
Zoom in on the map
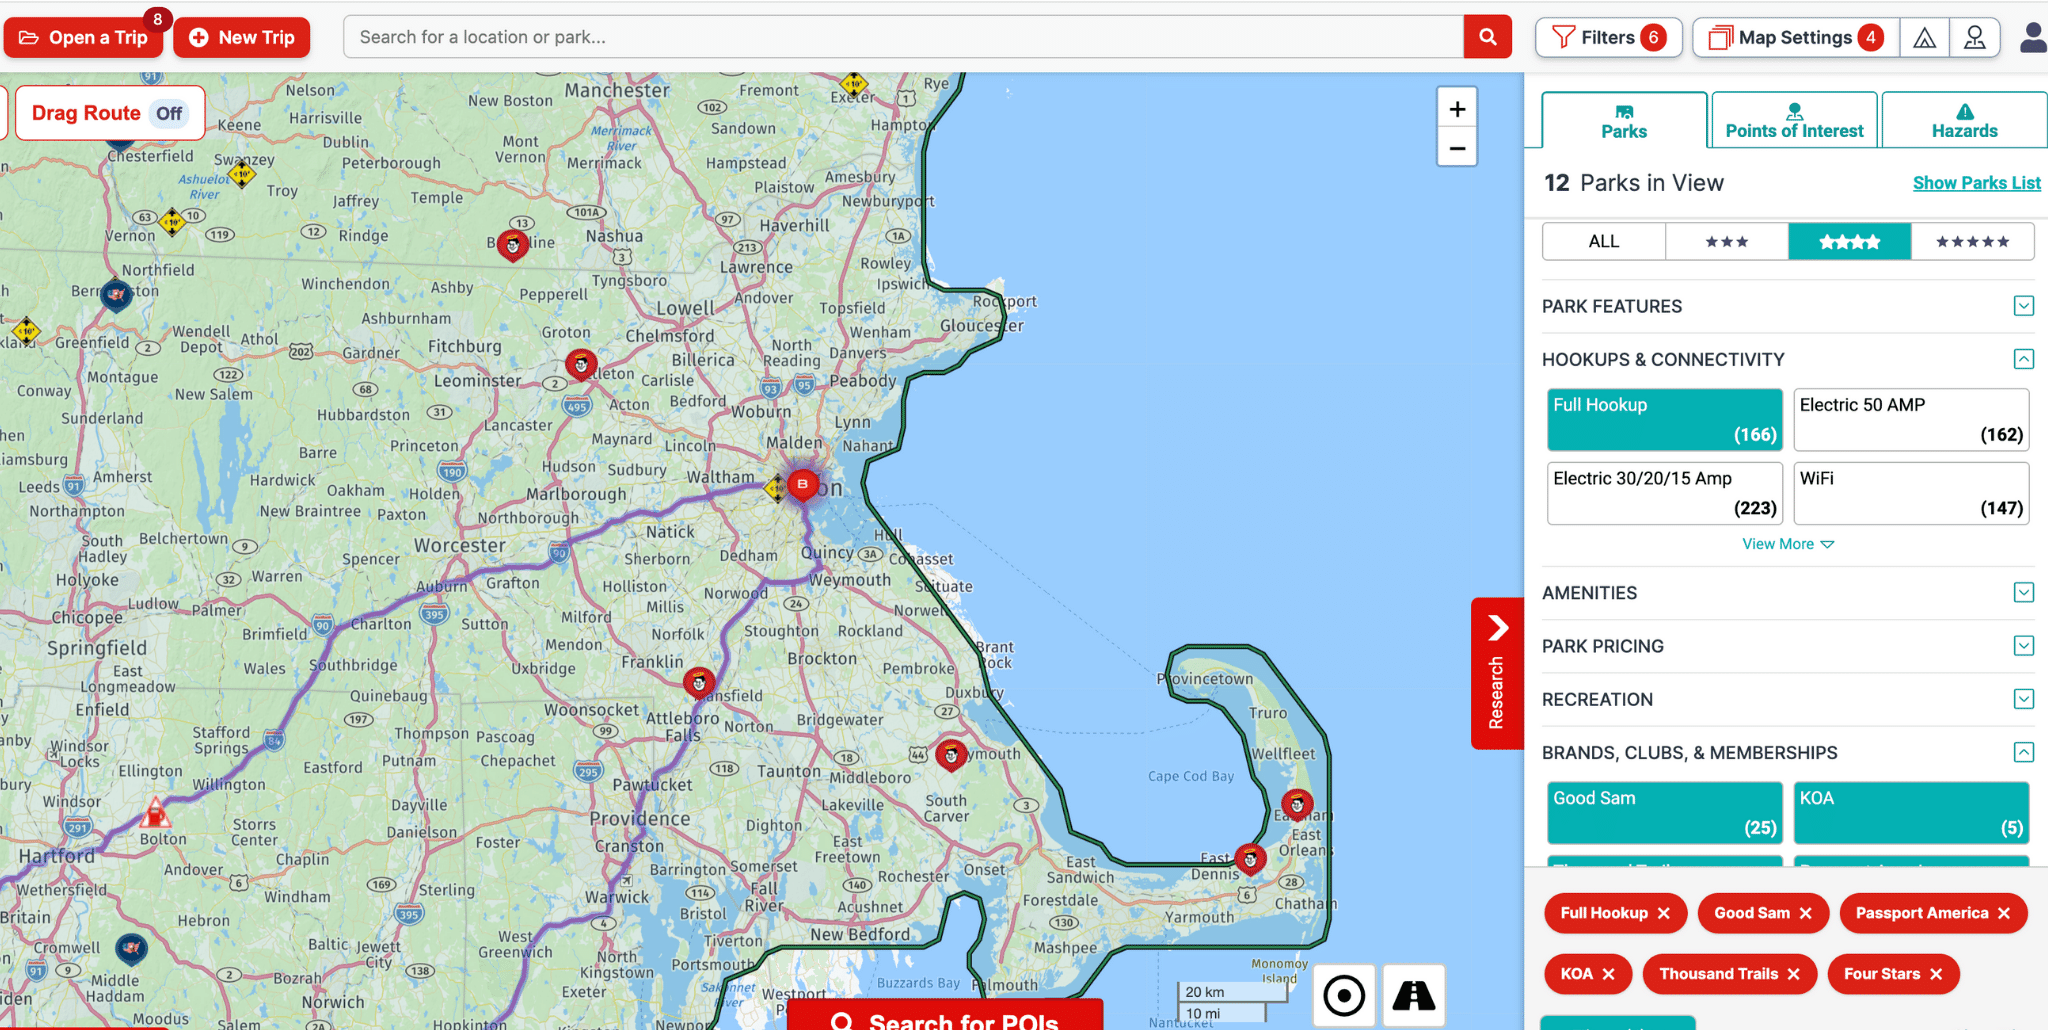tap(1457, 109)
